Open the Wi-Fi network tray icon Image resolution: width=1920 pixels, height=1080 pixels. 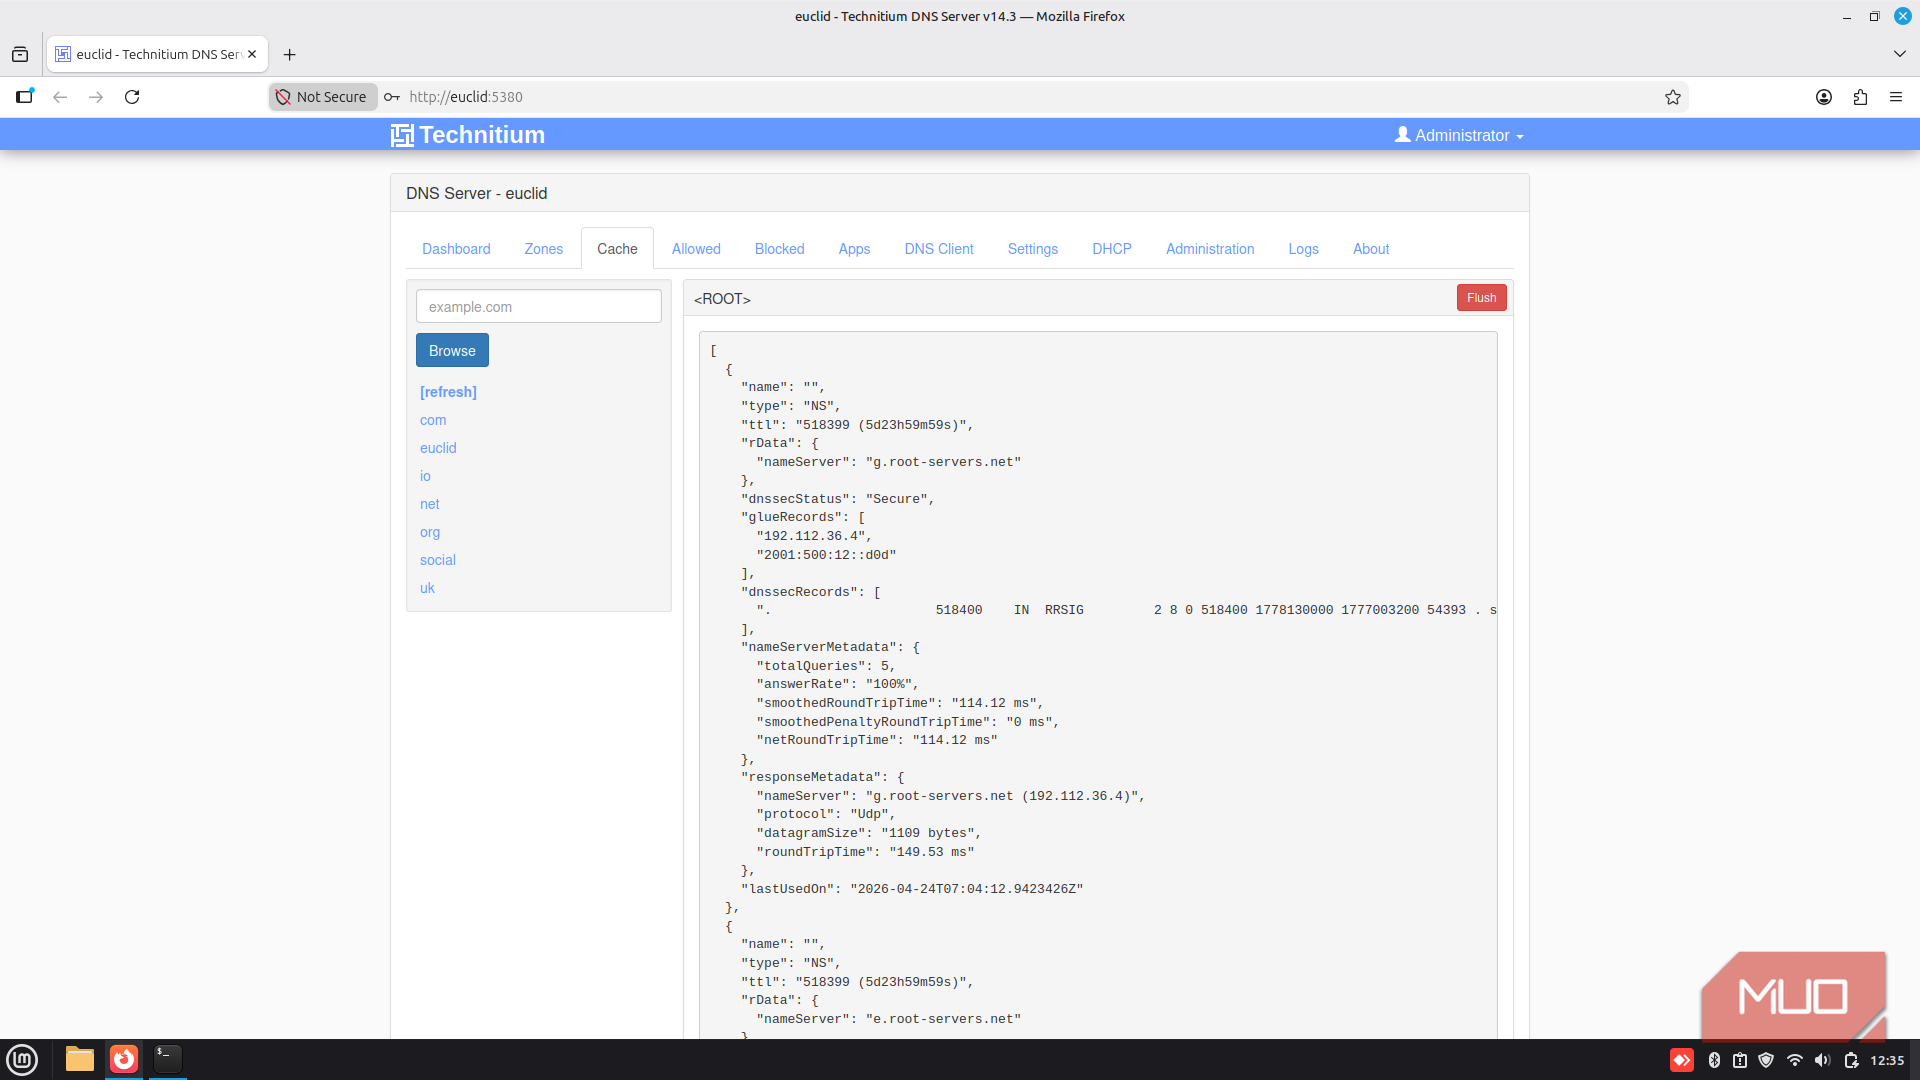click(x=1795, y=1060)
